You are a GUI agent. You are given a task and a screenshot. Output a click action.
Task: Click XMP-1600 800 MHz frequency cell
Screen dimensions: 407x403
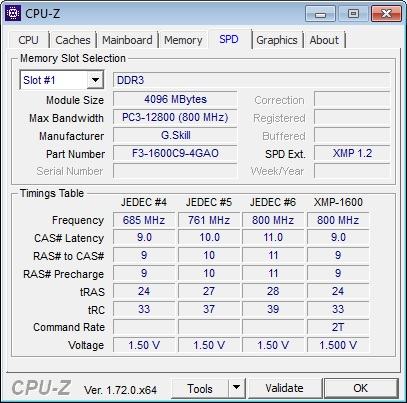(x=338, y=220)
